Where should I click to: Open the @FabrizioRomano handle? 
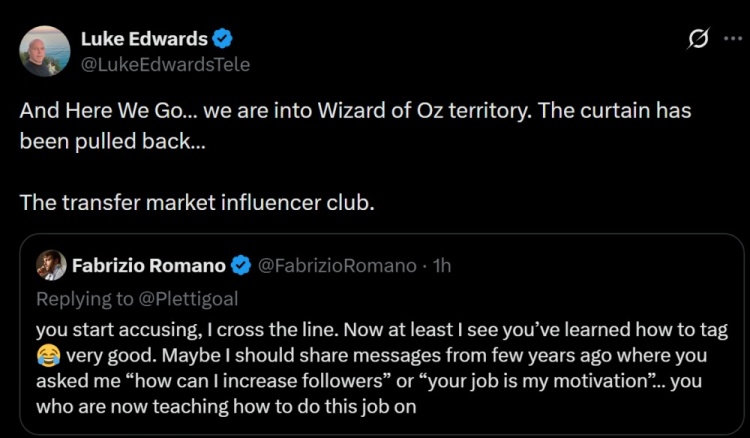pyautogui.click(x=337, y=266)
